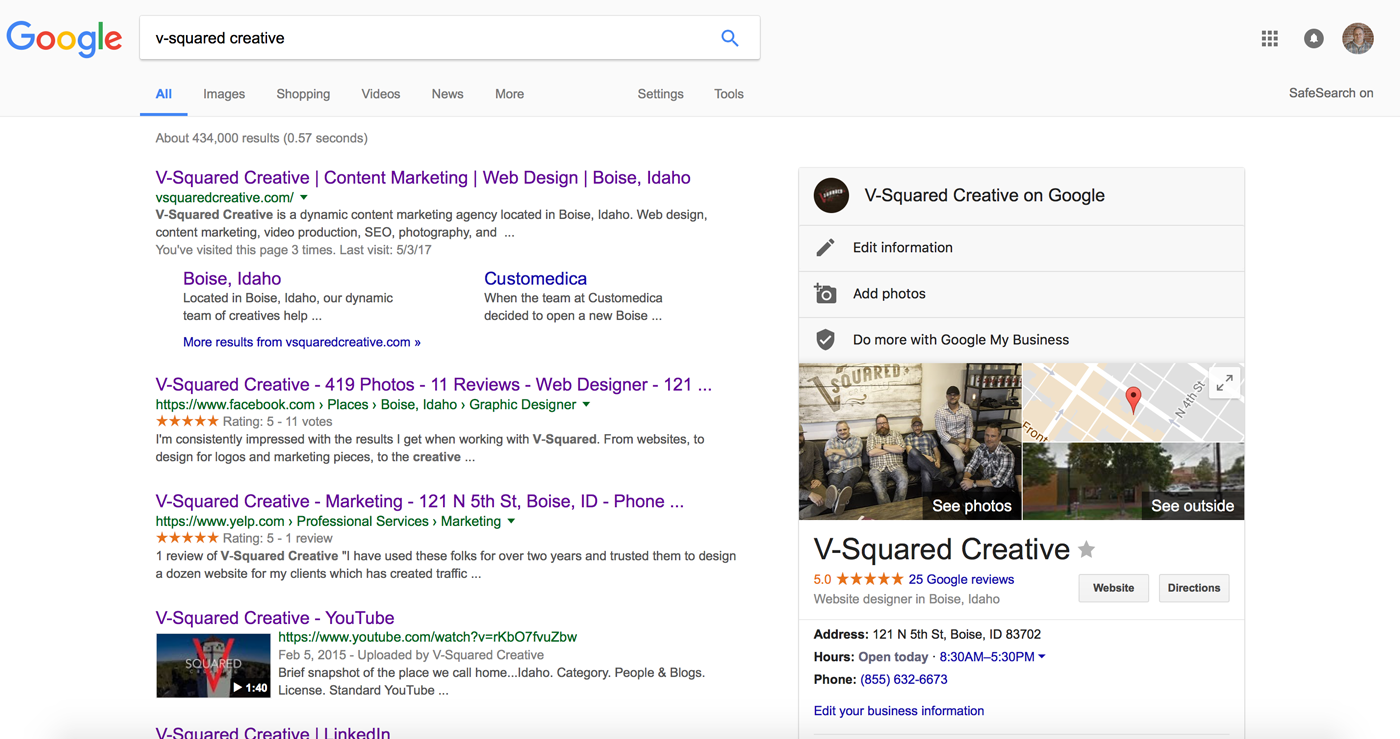The height and width of the screenshot is (739, 1400).
Task: Star V-Squared Creative as a favorite
Action: pos(1087,549)
